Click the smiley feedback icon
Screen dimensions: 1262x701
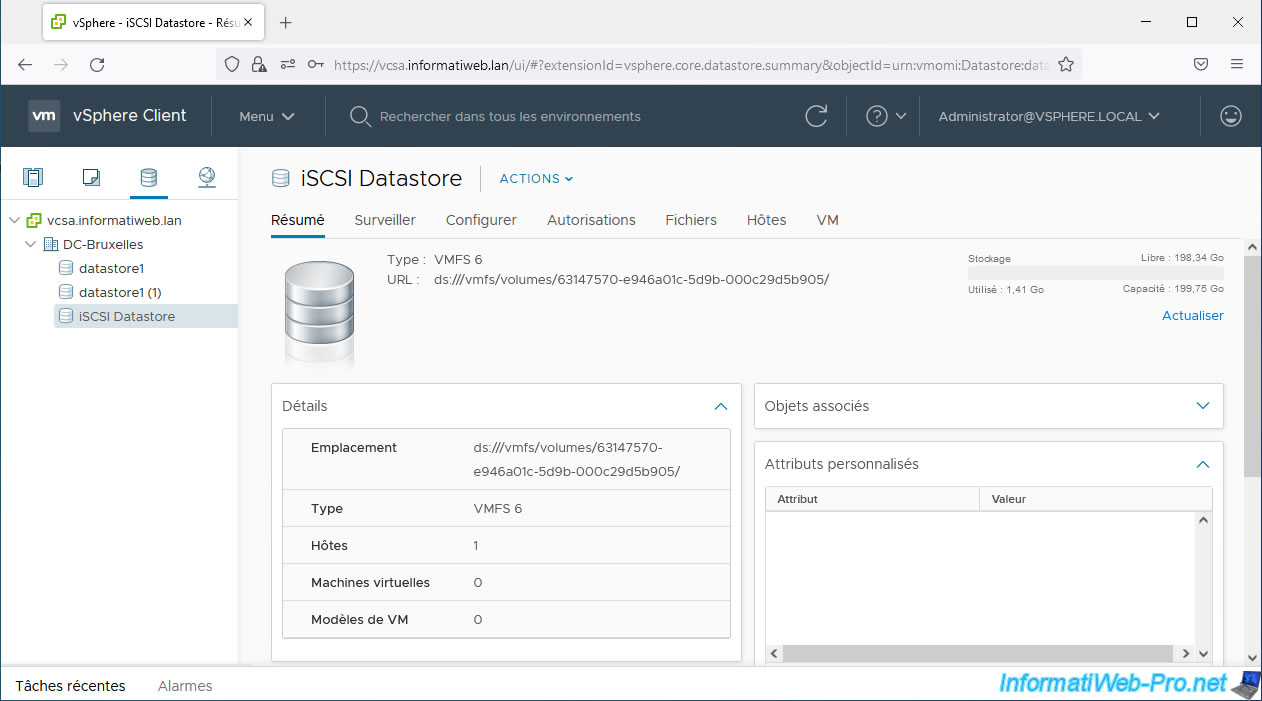pyautogui.click(x=1231, y=116)
